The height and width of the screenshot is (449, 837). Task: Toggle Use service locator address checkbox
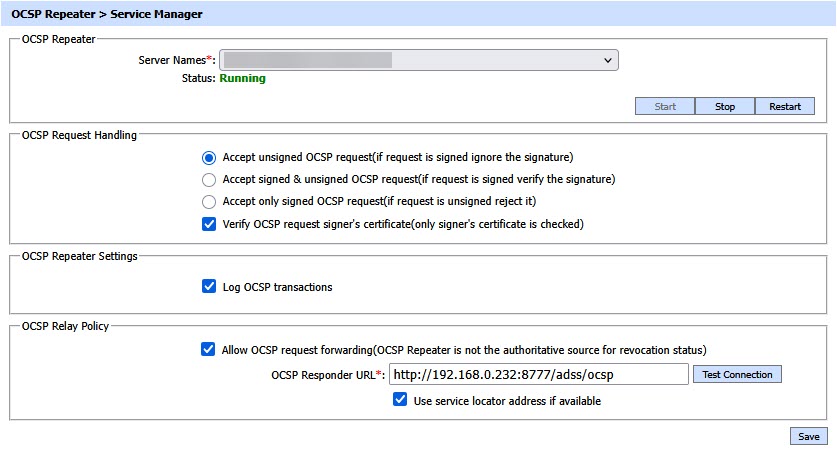point(400,401)
